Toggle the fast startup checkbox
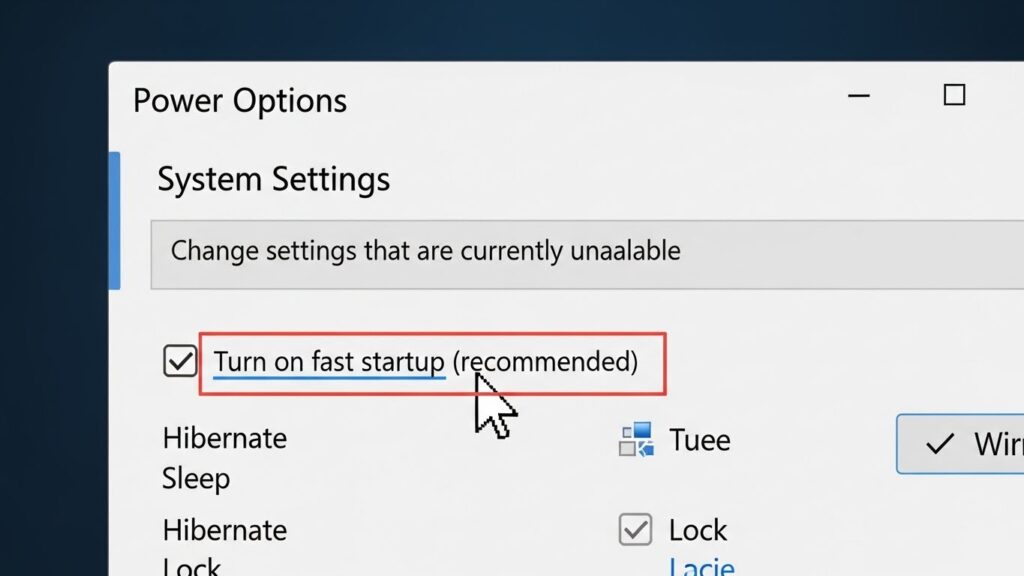 pos(180,361)
